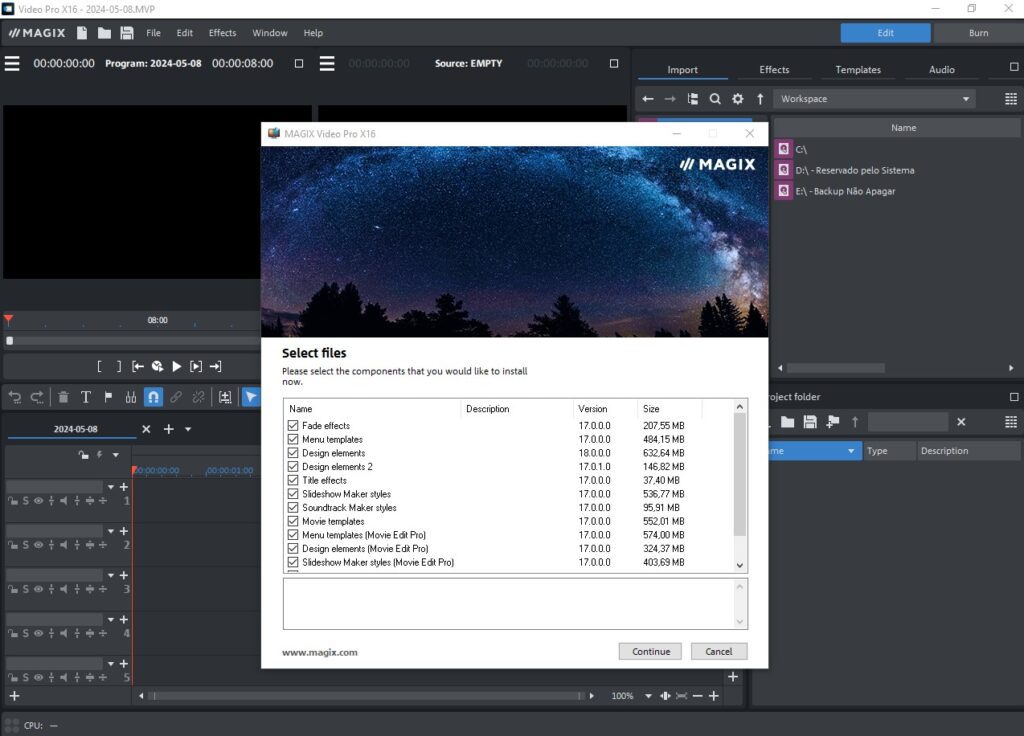Open the media pool settings gear icon
This screenshot has width=1024, height=736.
coord(737,99)
